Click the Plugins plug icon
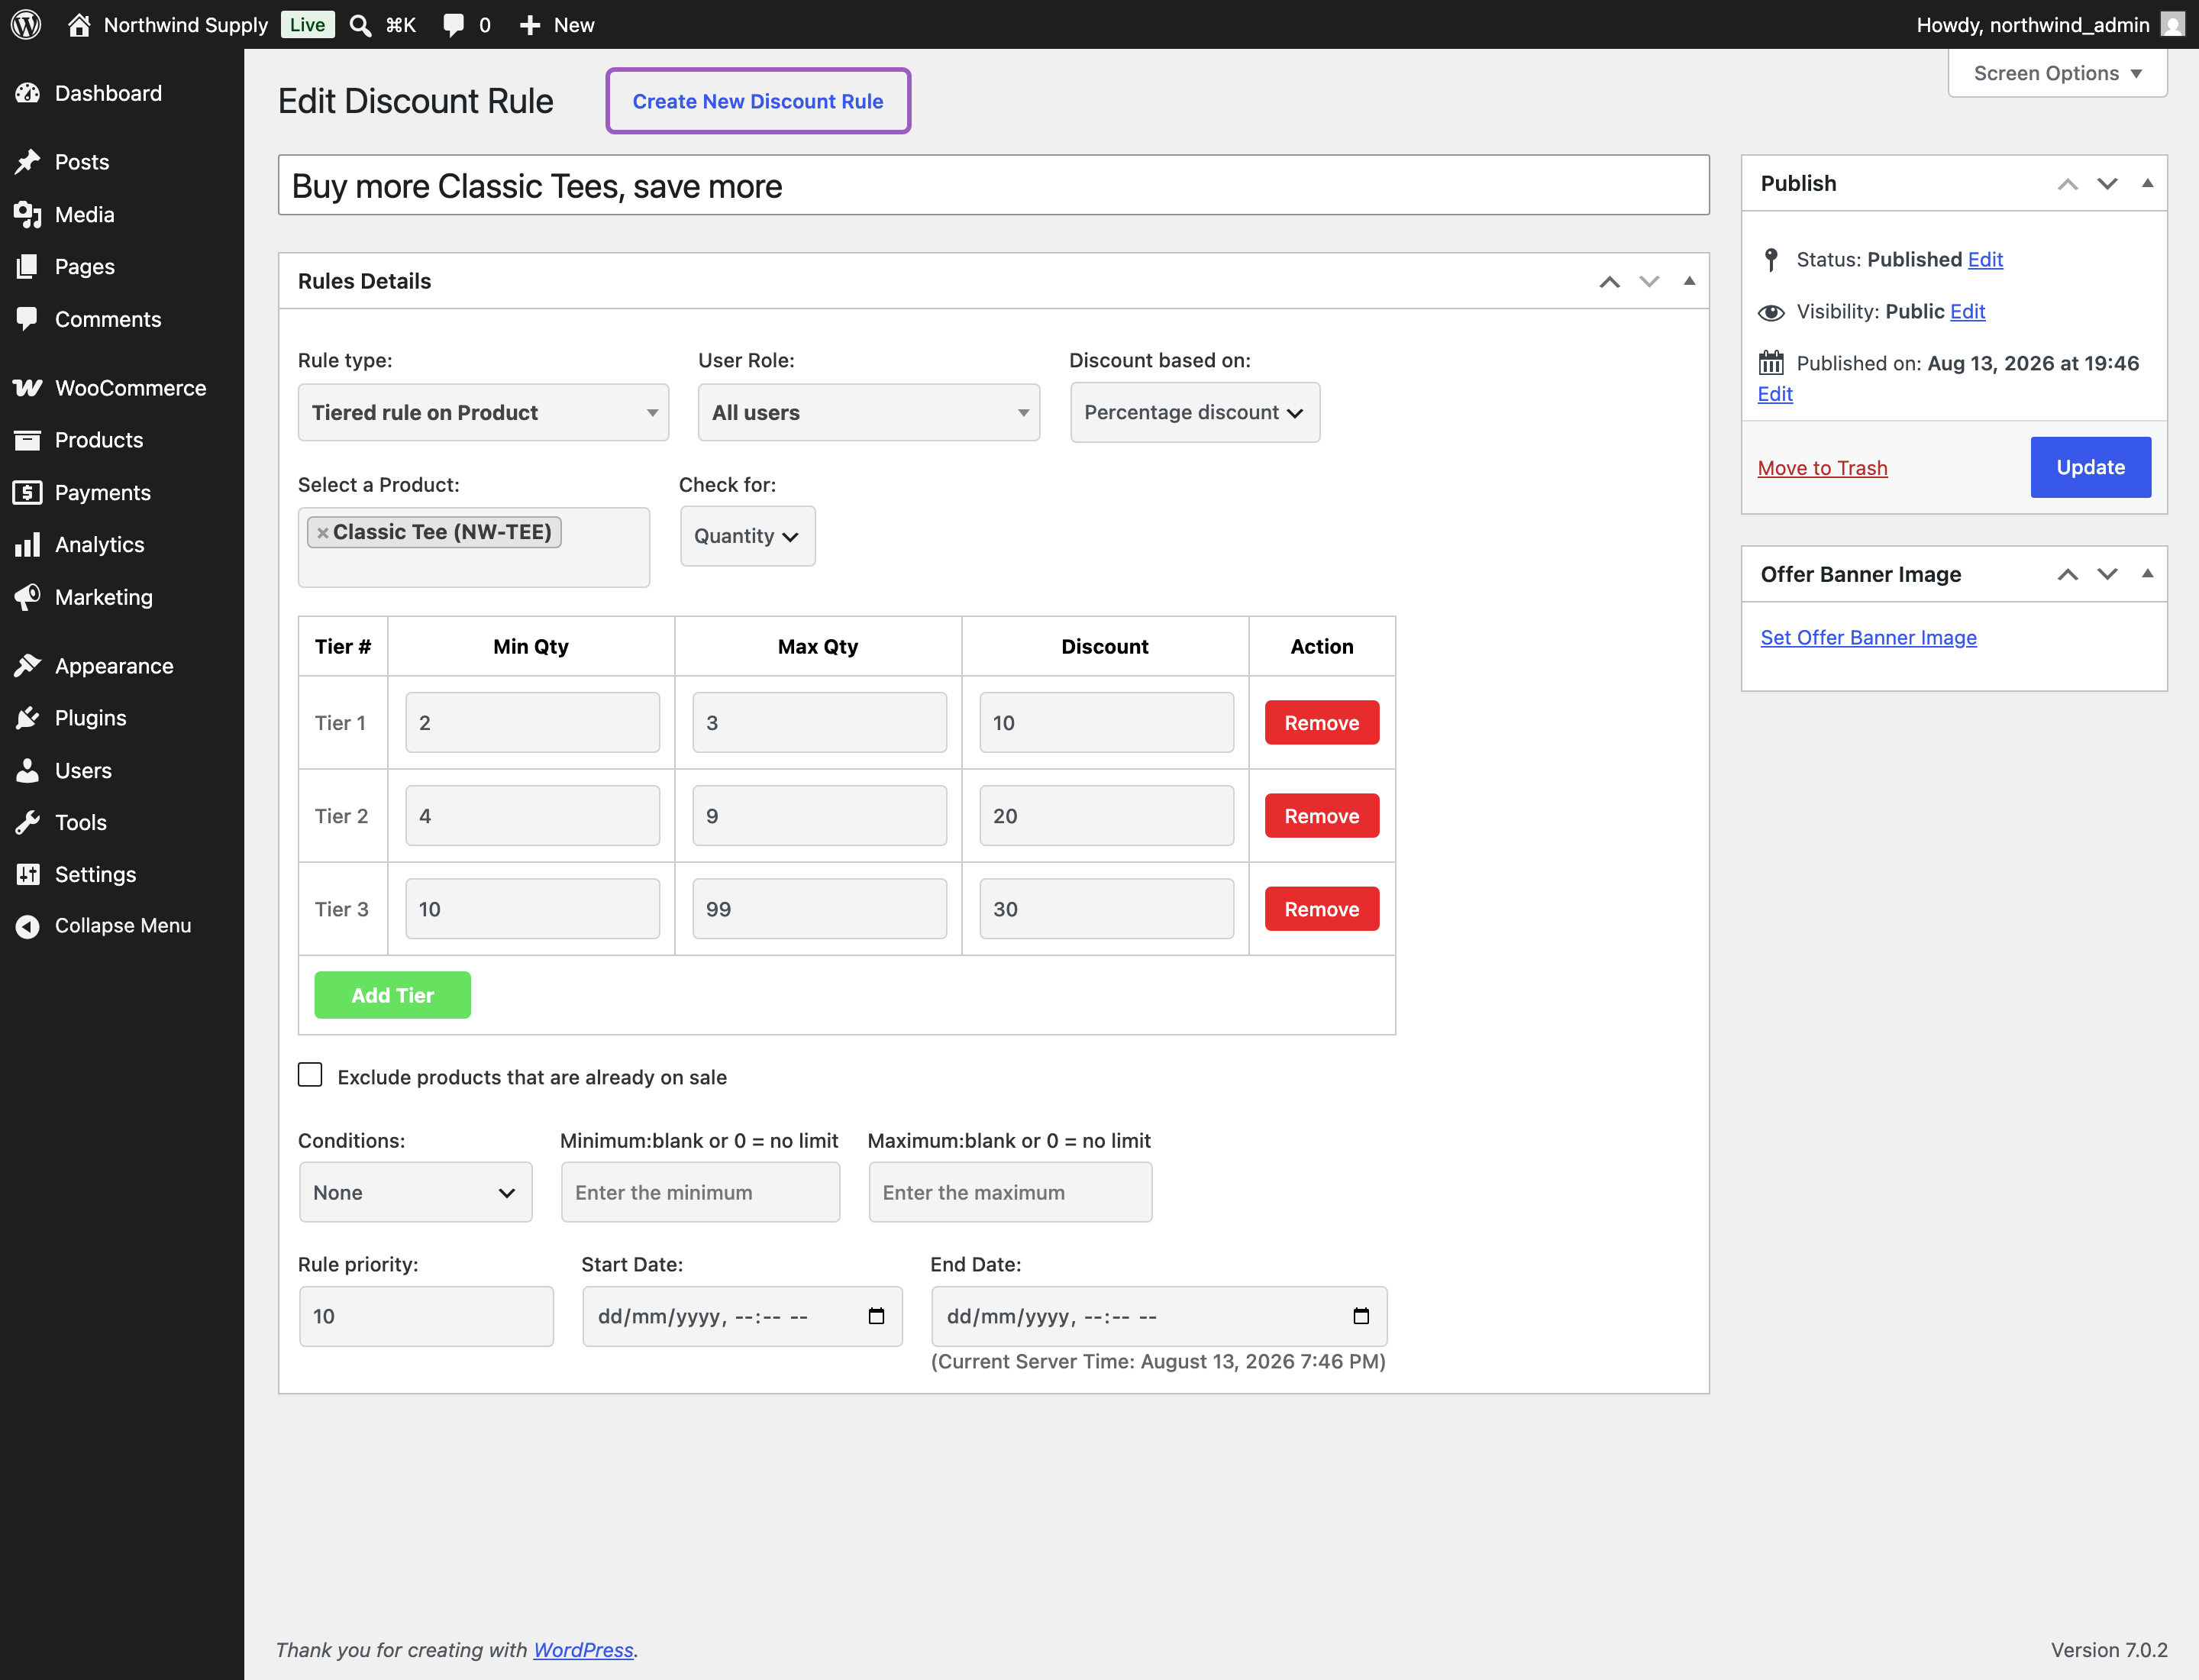This screenshot has width=2199, height=1680. coord(28,718)
